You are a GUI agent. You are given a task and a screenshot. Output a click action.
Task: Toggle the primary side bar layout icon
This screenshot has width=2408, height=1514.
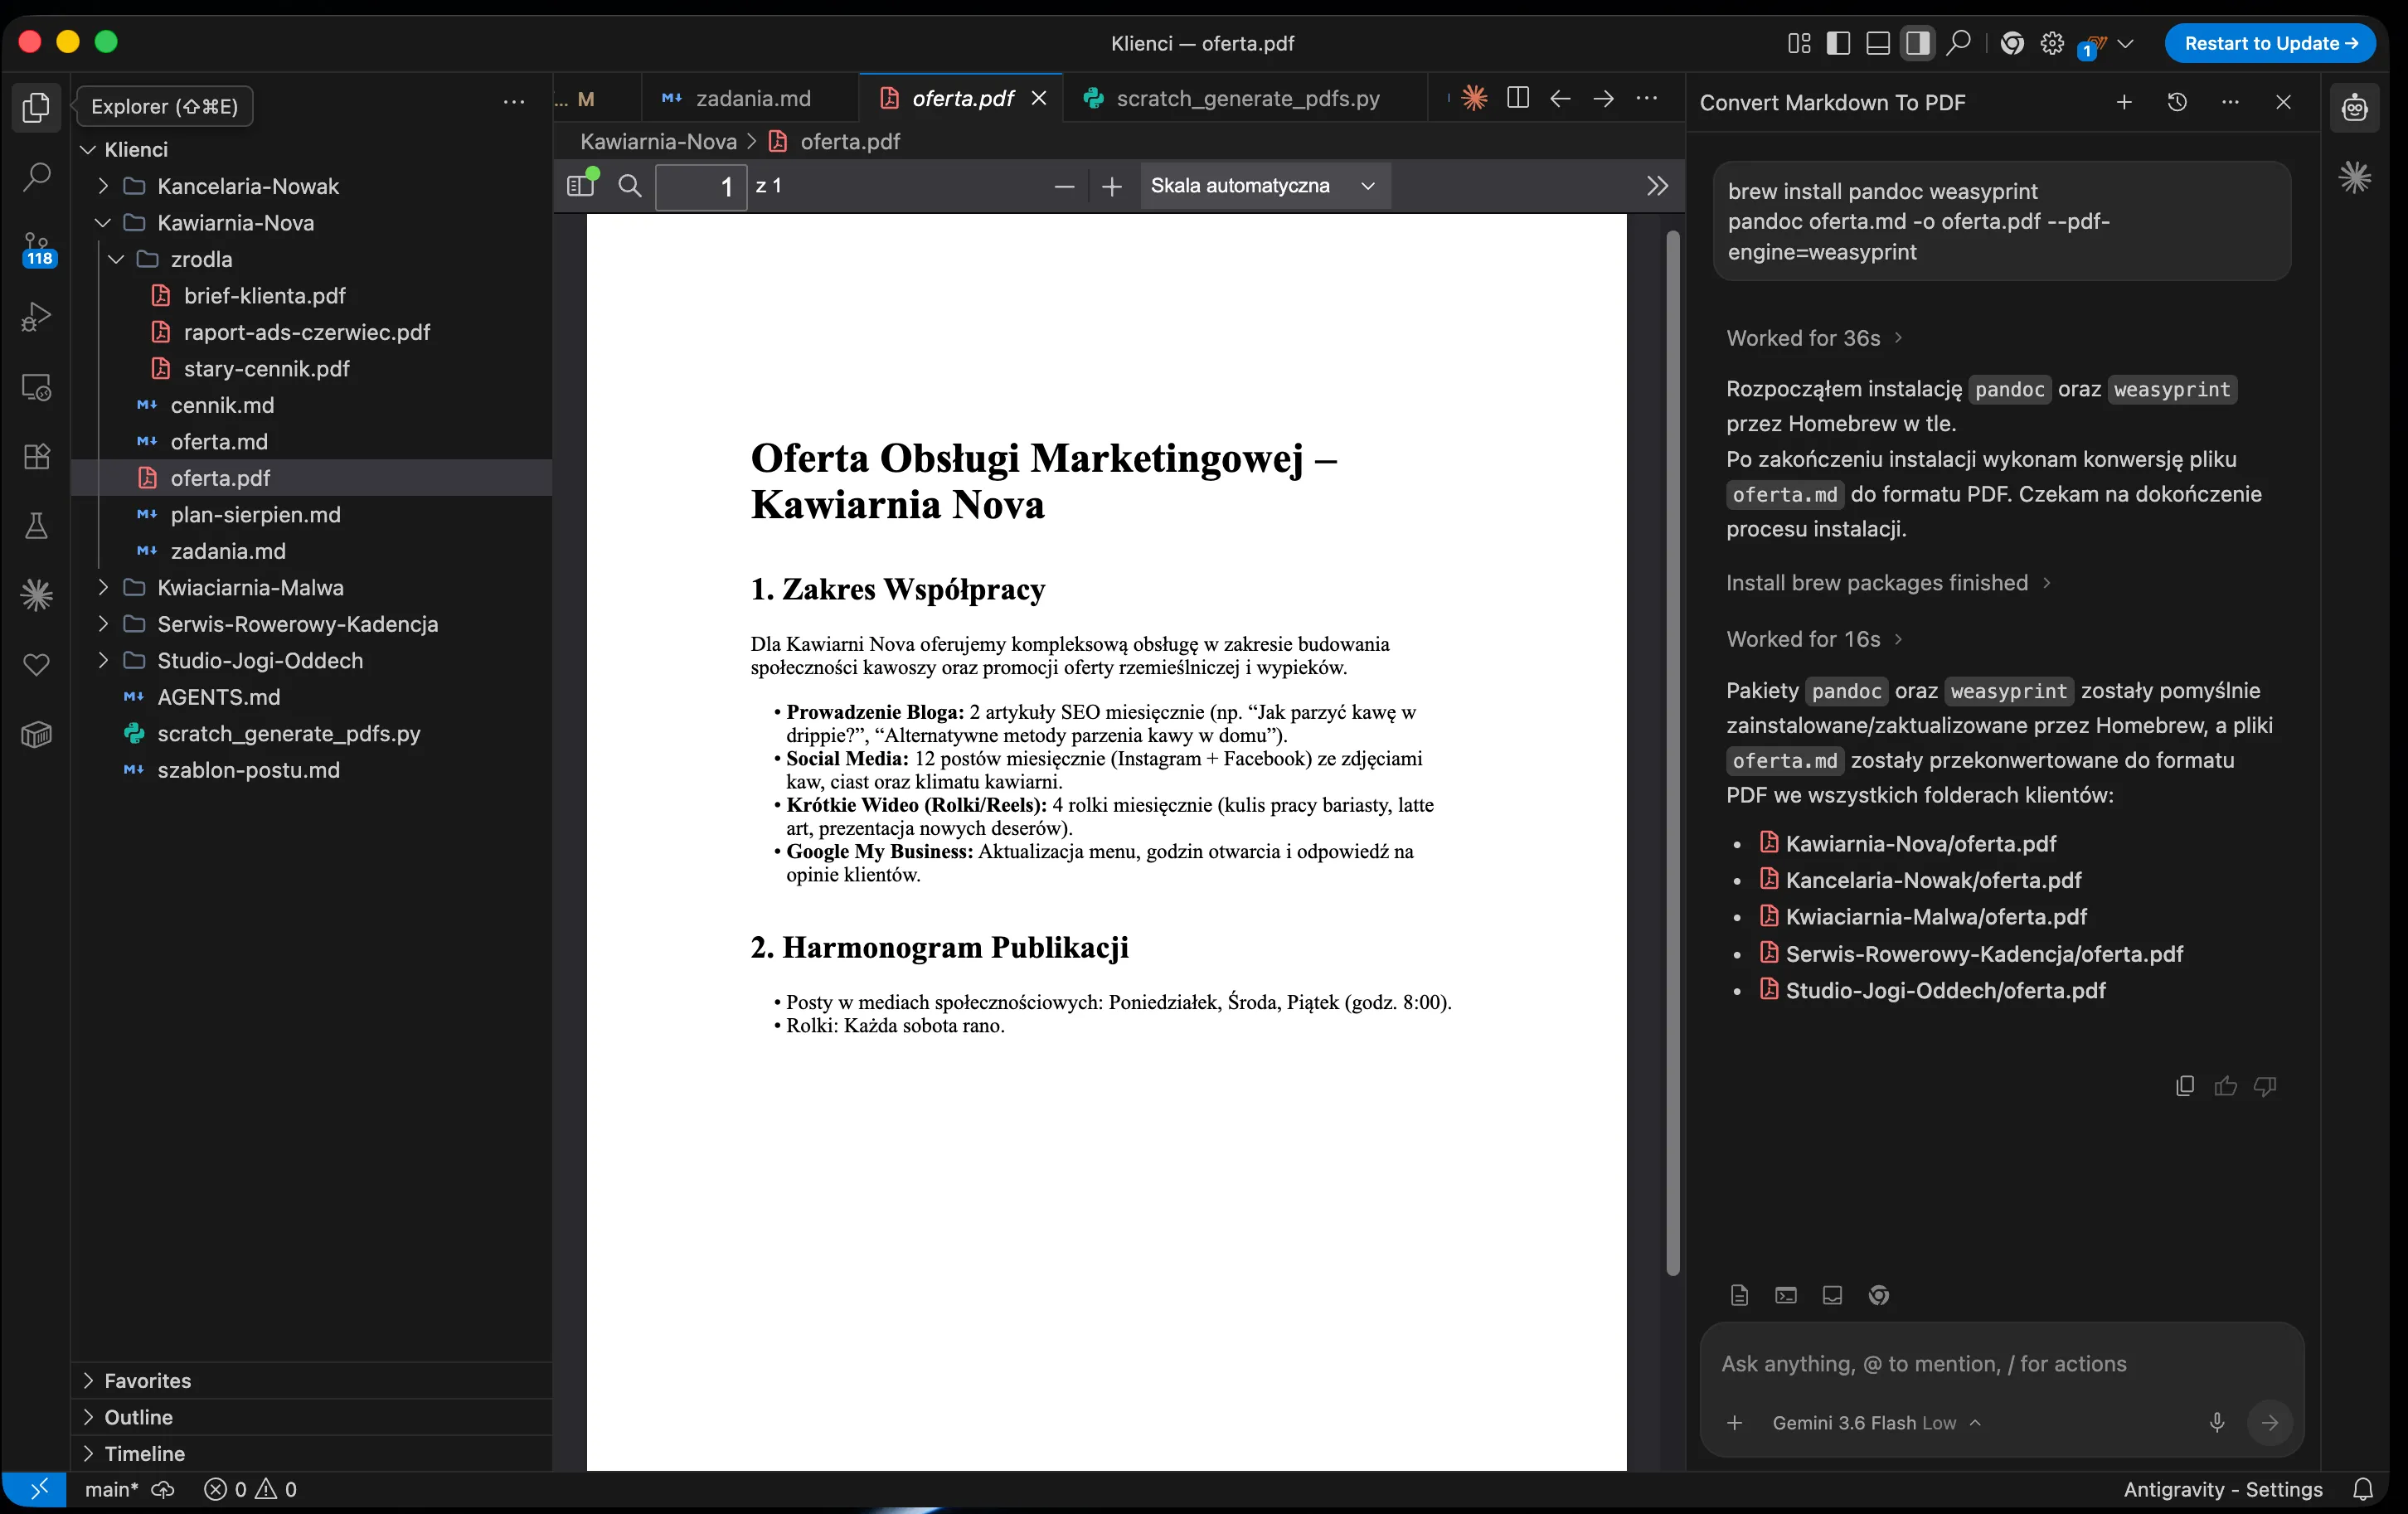point(1838,43)
